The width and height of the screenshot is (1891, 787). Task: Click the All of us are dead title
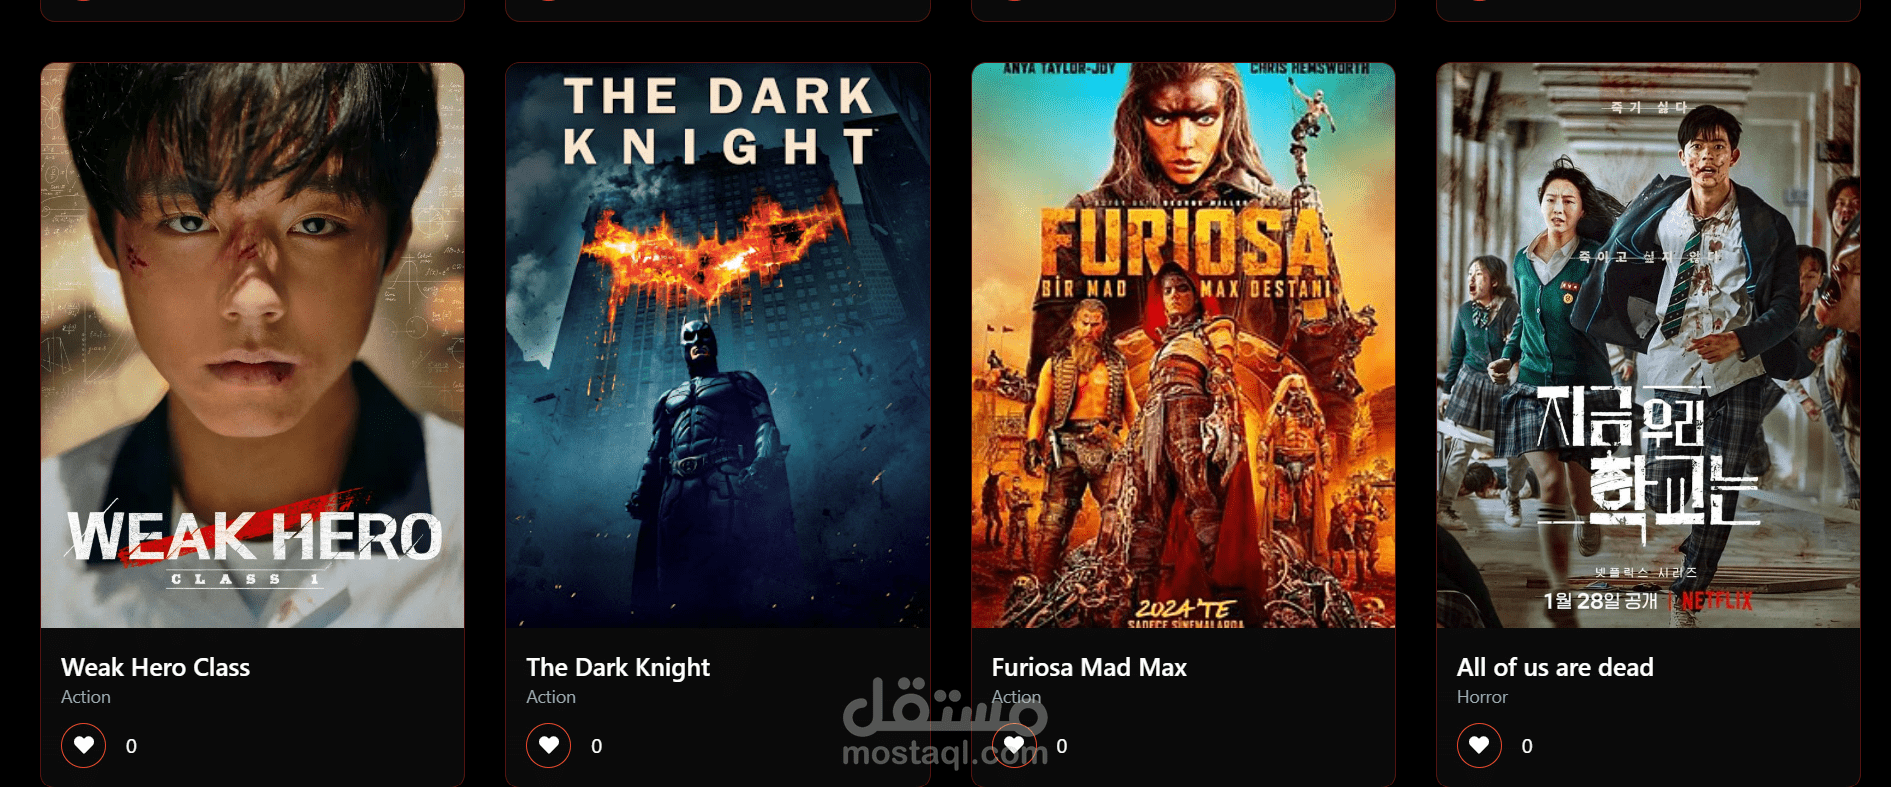(x=1555, y=667)
